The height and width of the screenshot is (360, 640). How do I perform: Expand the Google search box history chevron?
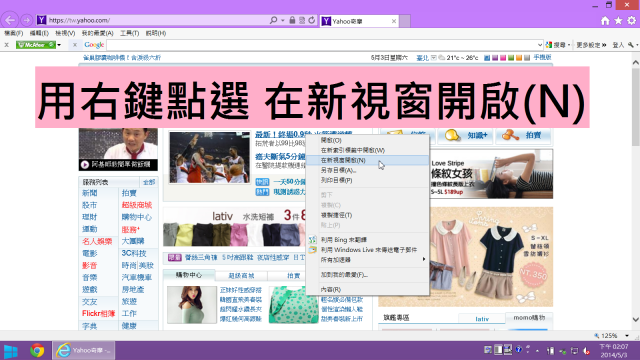coord(540,45)
